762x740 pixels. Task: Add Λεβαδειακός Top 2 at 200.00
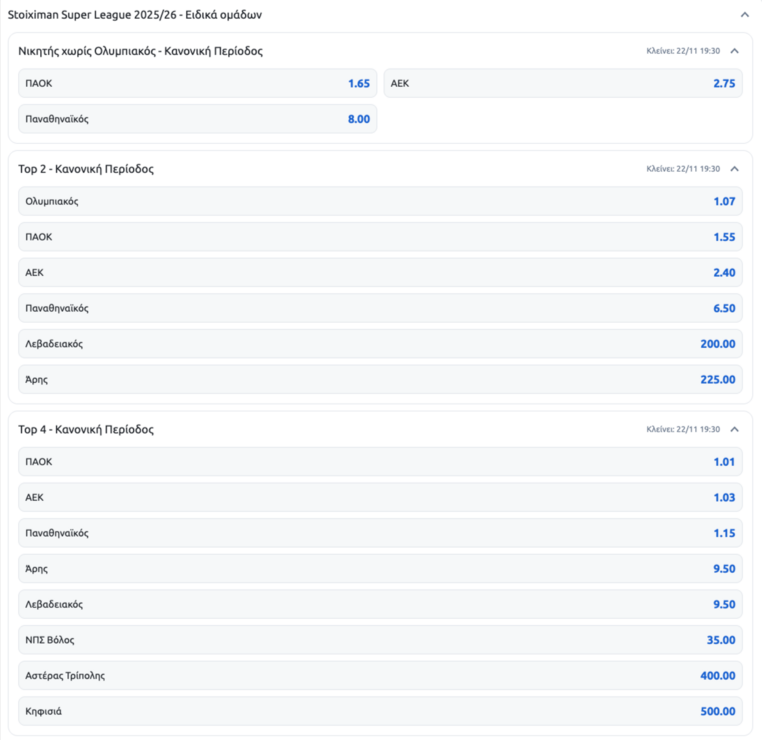380,344
